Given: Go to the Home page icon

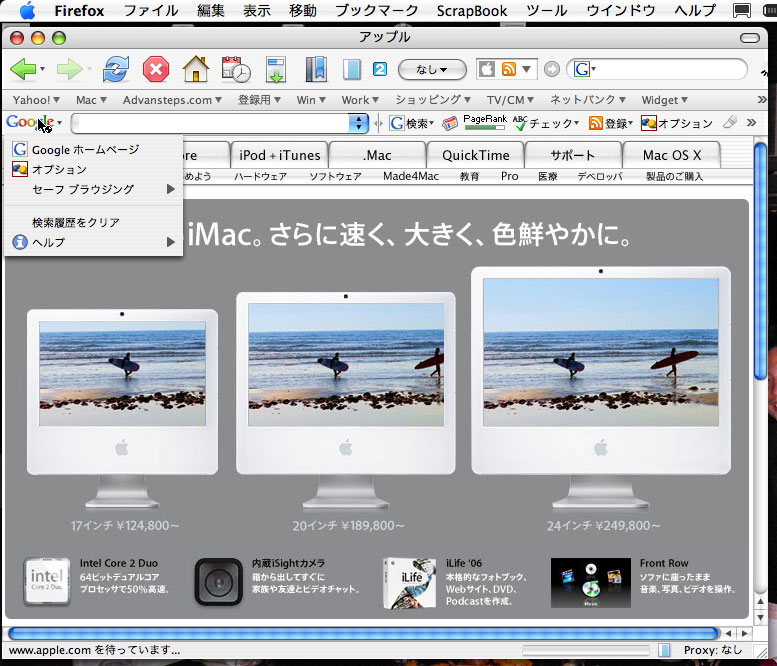Looking at the screenshot, I should [195, 70].
